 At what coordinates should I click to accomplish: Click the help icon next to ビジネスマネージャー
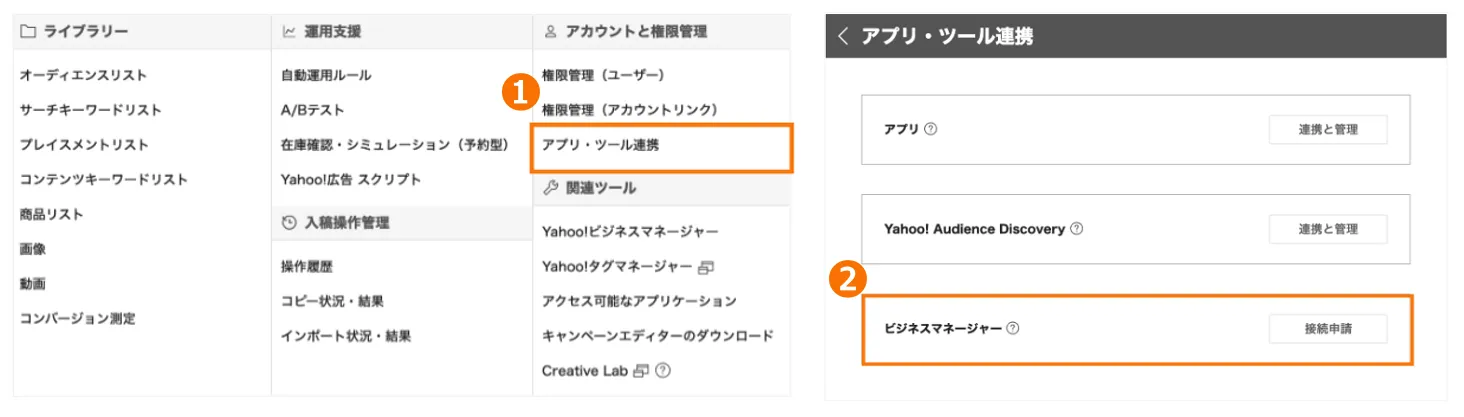[x=1013, y=328]
